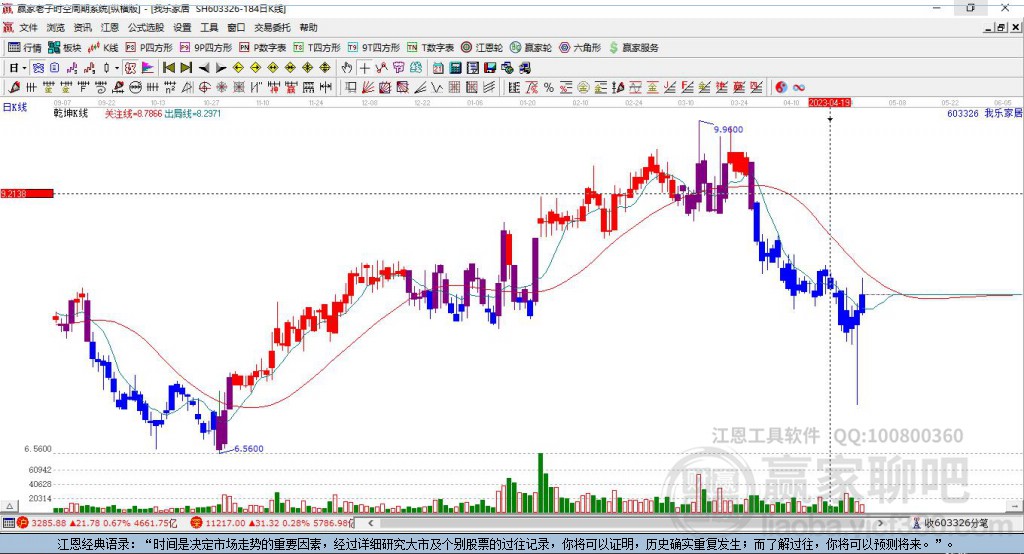
Task: Open the 资讯 menu
Action: (82, 27)
